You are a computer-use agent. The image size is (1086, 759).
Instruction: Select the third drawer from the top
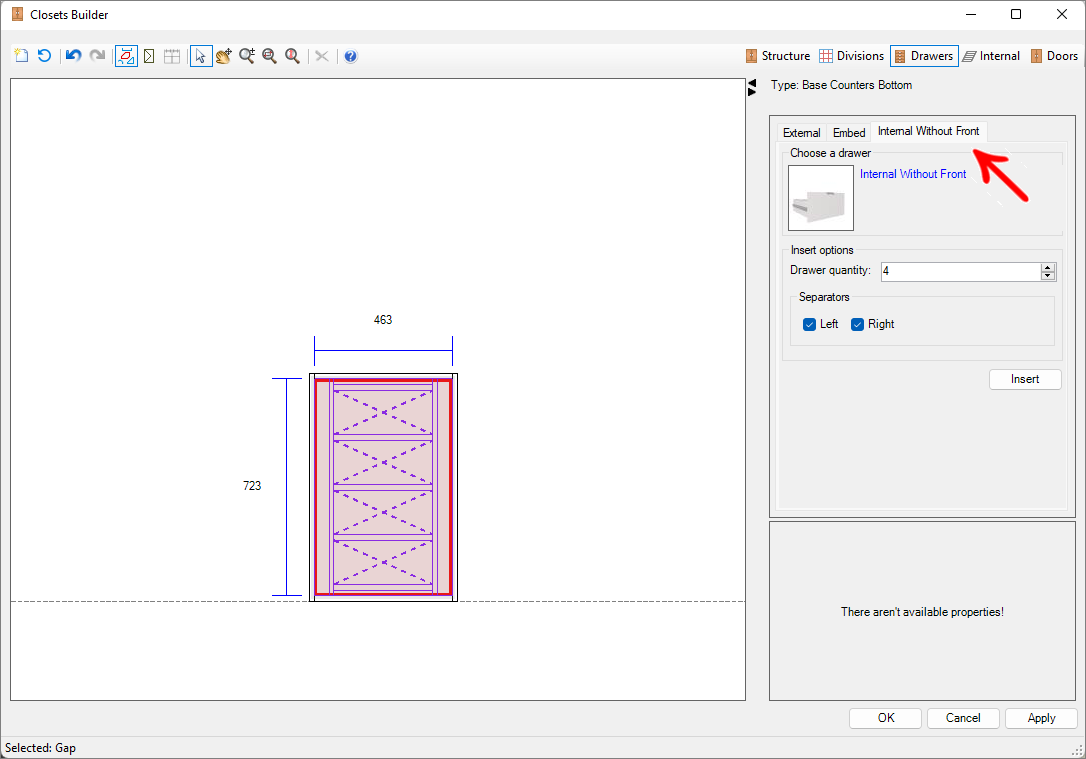[x=383, y=512]
